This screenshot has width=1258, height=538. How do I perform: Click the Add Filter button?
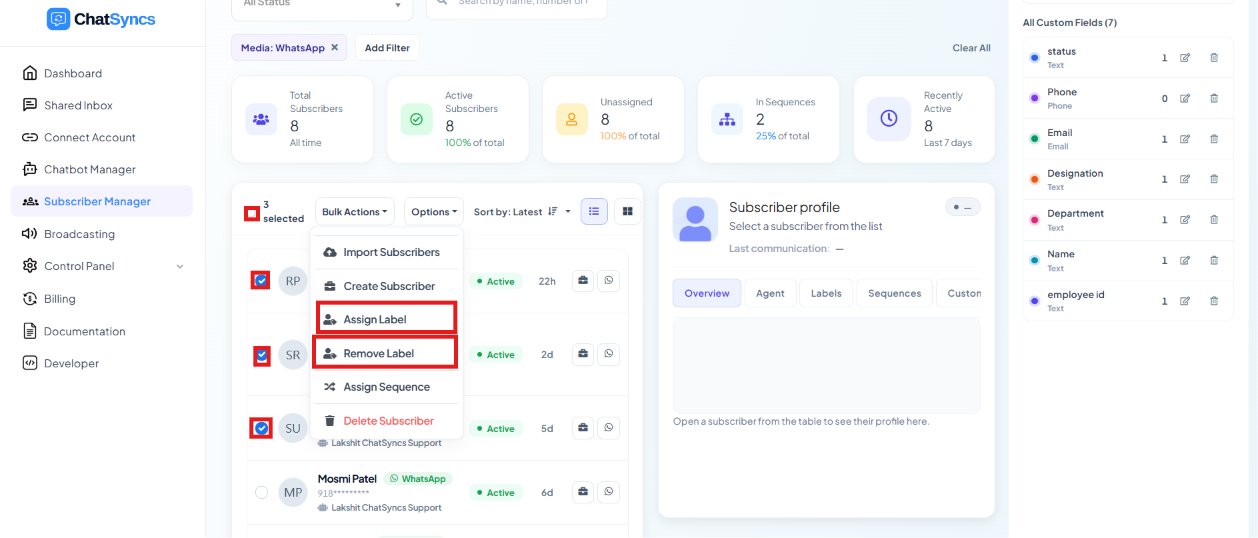click(x=387, y=47)
